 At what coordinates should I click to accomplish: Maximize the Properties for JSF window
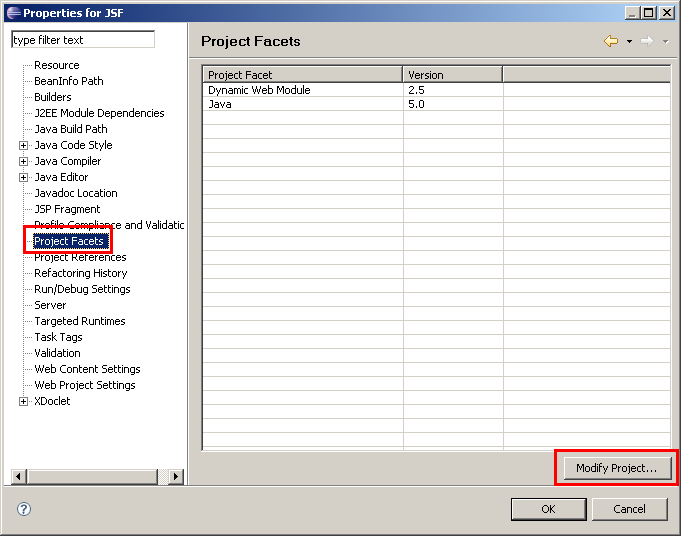(x=649, y=13)
